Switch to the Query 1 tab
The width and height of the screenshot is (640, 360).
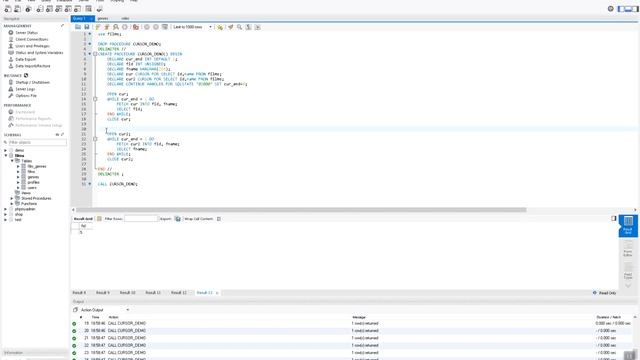tap(82, 18)
